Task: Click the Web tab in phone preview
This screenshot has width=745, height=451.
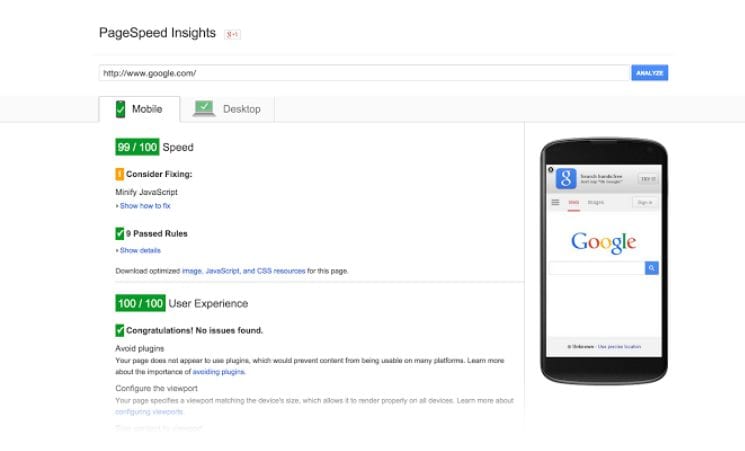Action: coord(574,203)
